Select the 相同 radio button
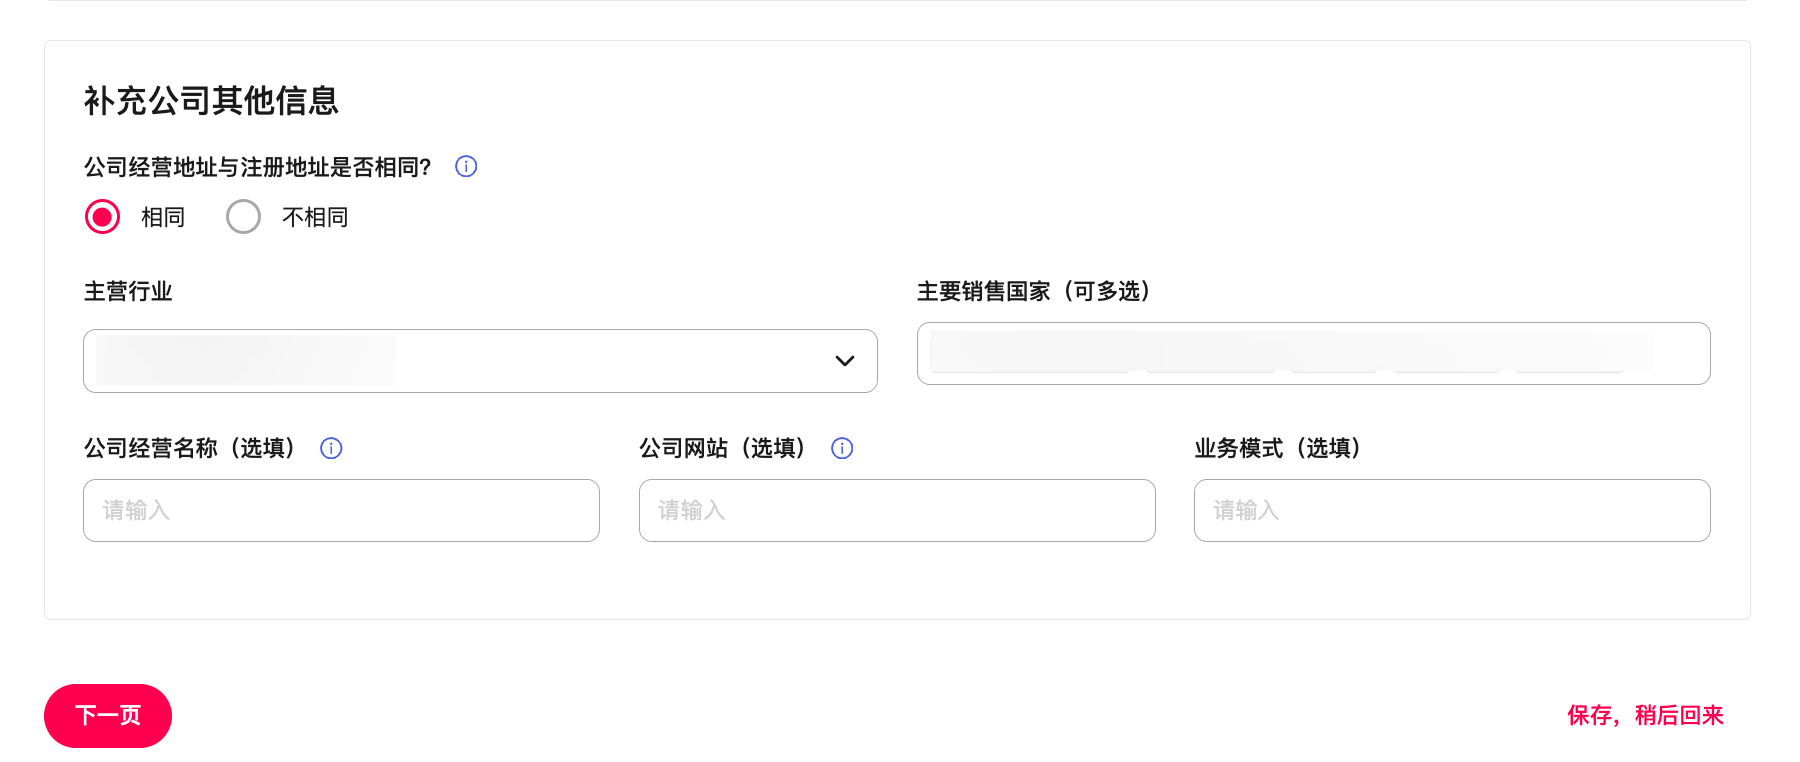Screen dimensions: 1800x762 point(102,217)
